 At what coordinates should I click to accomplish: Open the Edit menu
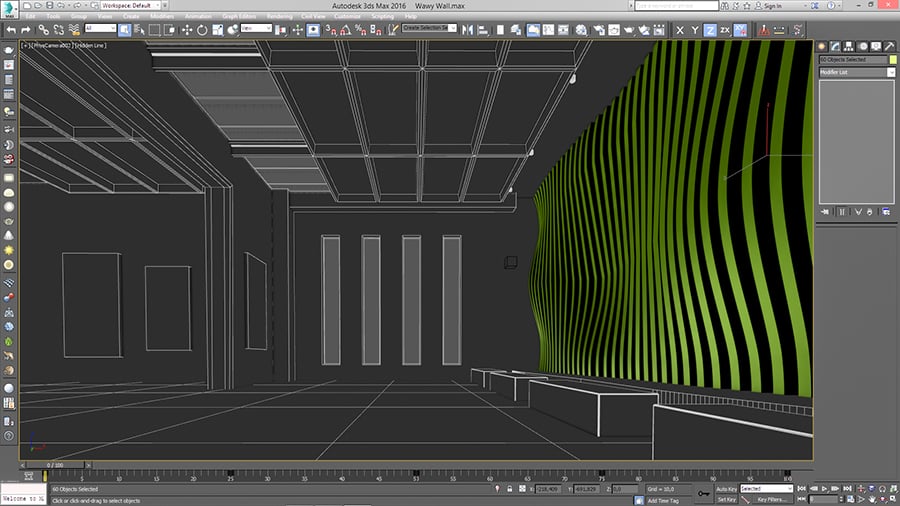pyautogui.click(x=30, y=17)
